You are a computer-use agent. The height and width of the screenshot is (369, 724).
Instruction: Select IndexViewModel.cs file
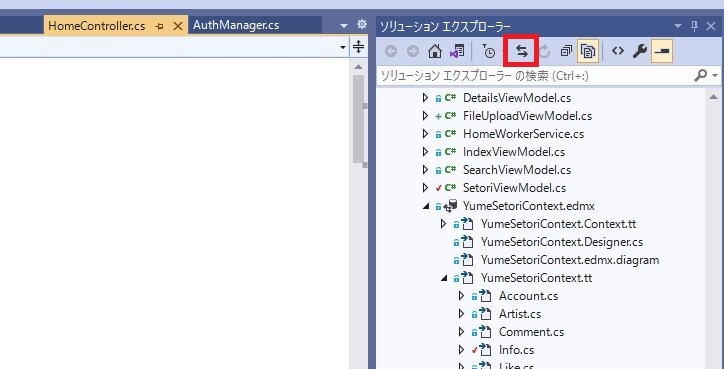point(514,152)
